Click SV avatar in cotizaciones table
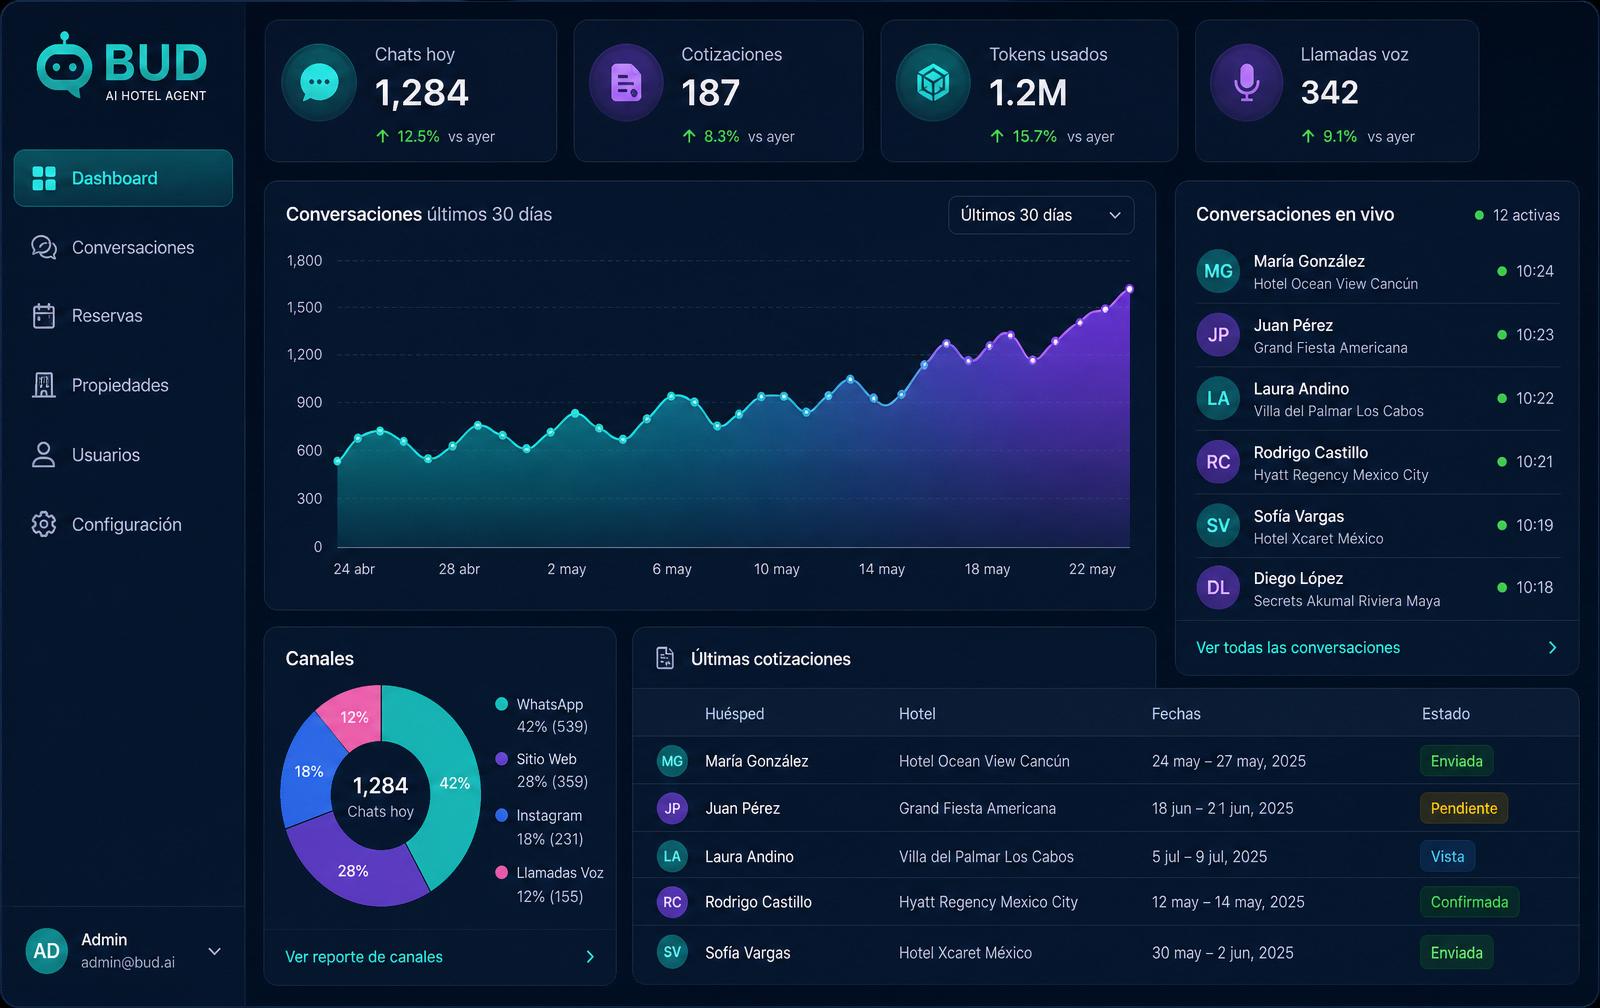 (x=672, y=952)
